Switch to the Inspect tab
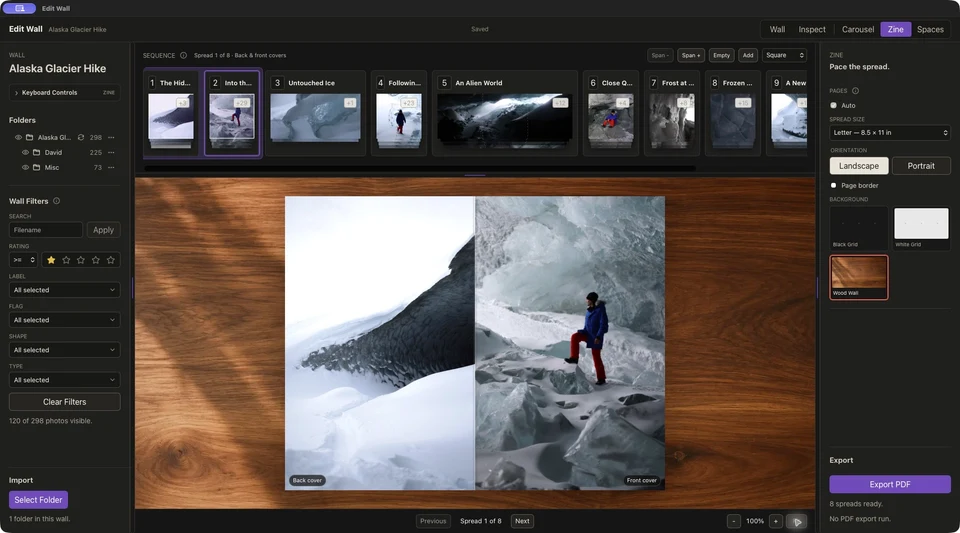Viewport: 960px width, 533px height. 812,29
